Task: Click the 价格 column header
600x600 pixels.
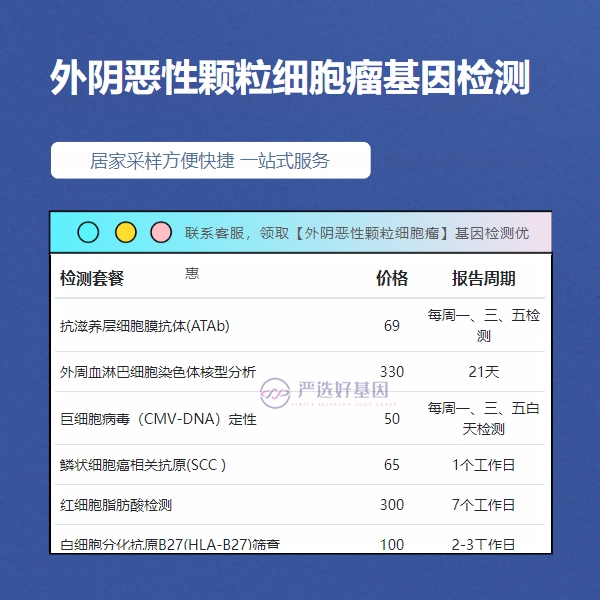Action: [x=392, y=278]
